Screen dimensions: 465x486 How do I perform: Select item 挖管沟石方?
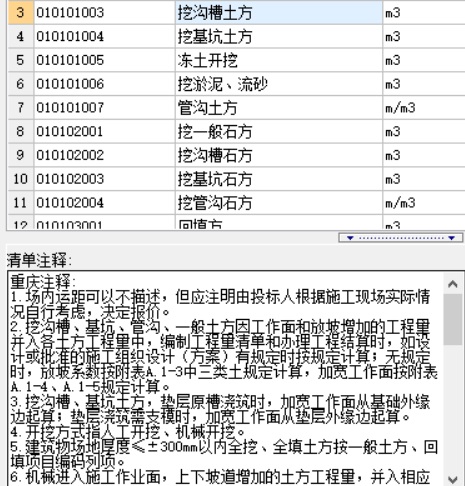point(279,203)
